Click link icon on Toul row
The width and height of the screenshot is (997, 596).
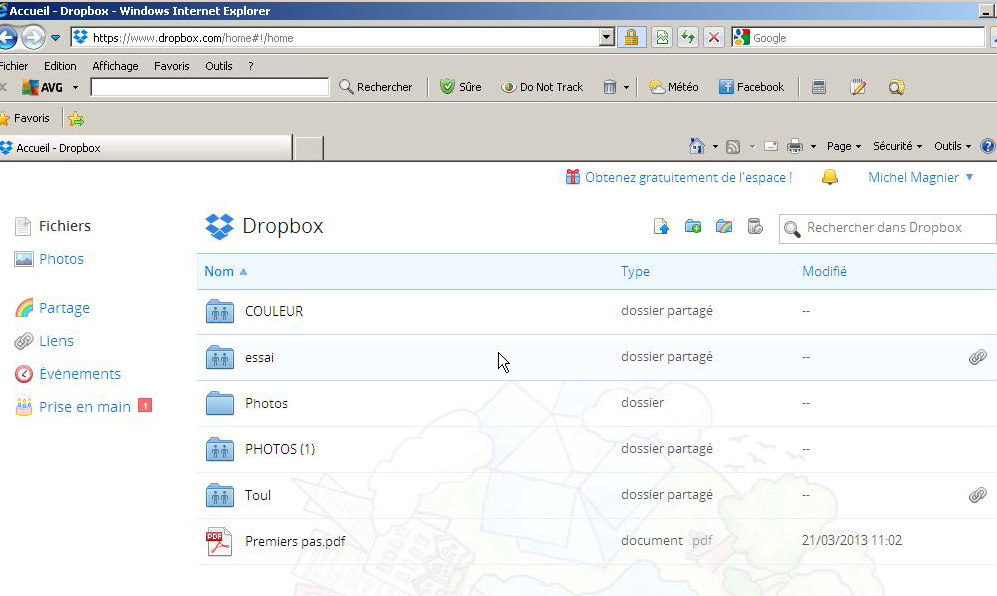(x=977, y=494)
